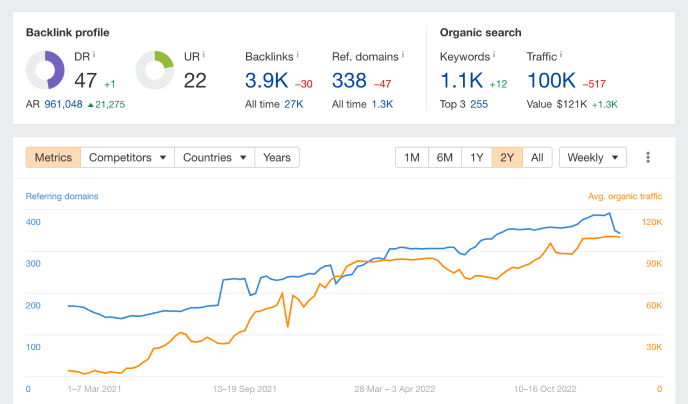The image size is (688, 404).
Task: Click the Keywords info icon
Action: [495, 55]
